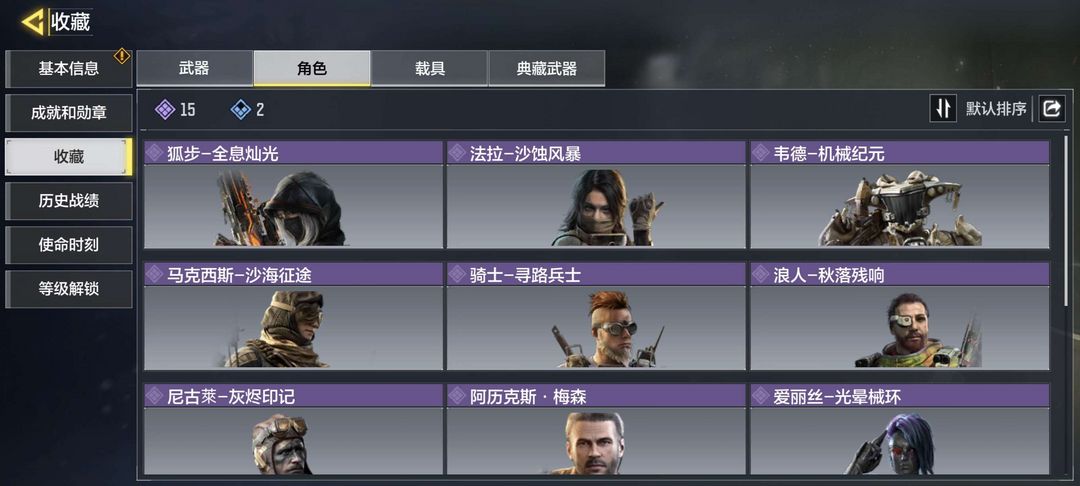Open 历史战绩 from the sidebar

[69, 201]
